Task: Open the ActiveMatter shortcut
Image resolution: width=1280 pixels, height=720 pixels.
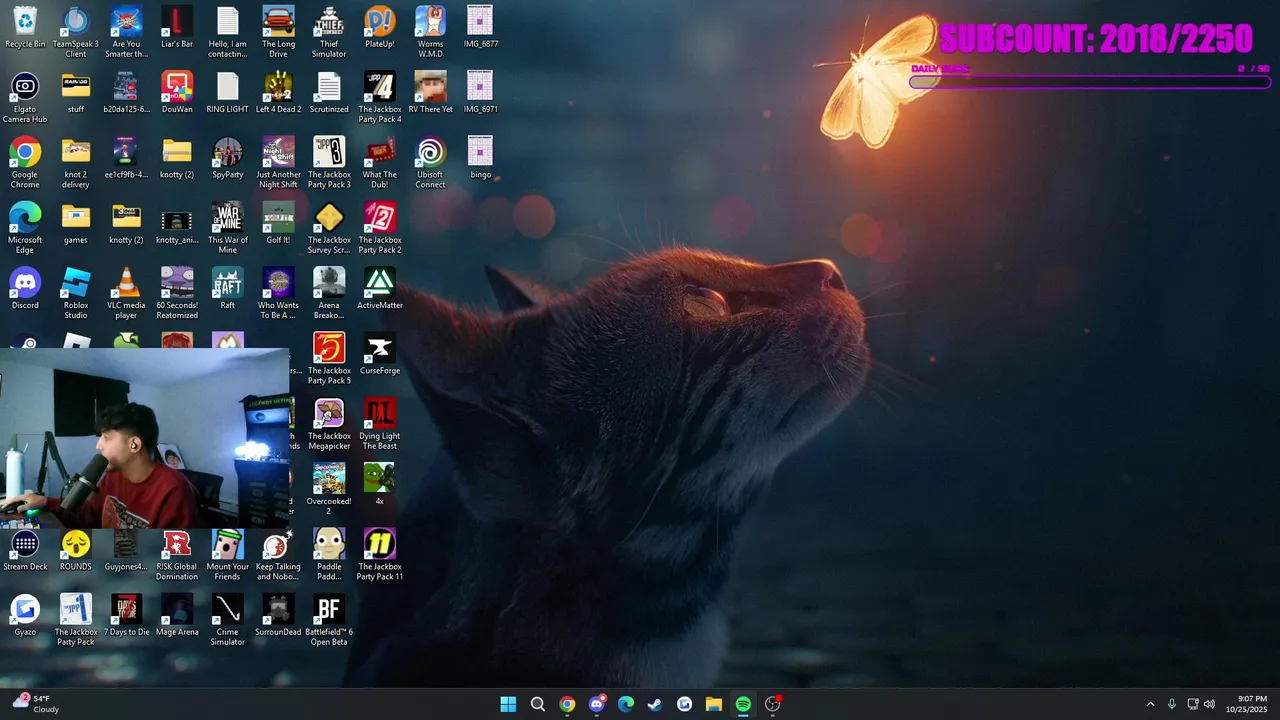Action: 380,288
